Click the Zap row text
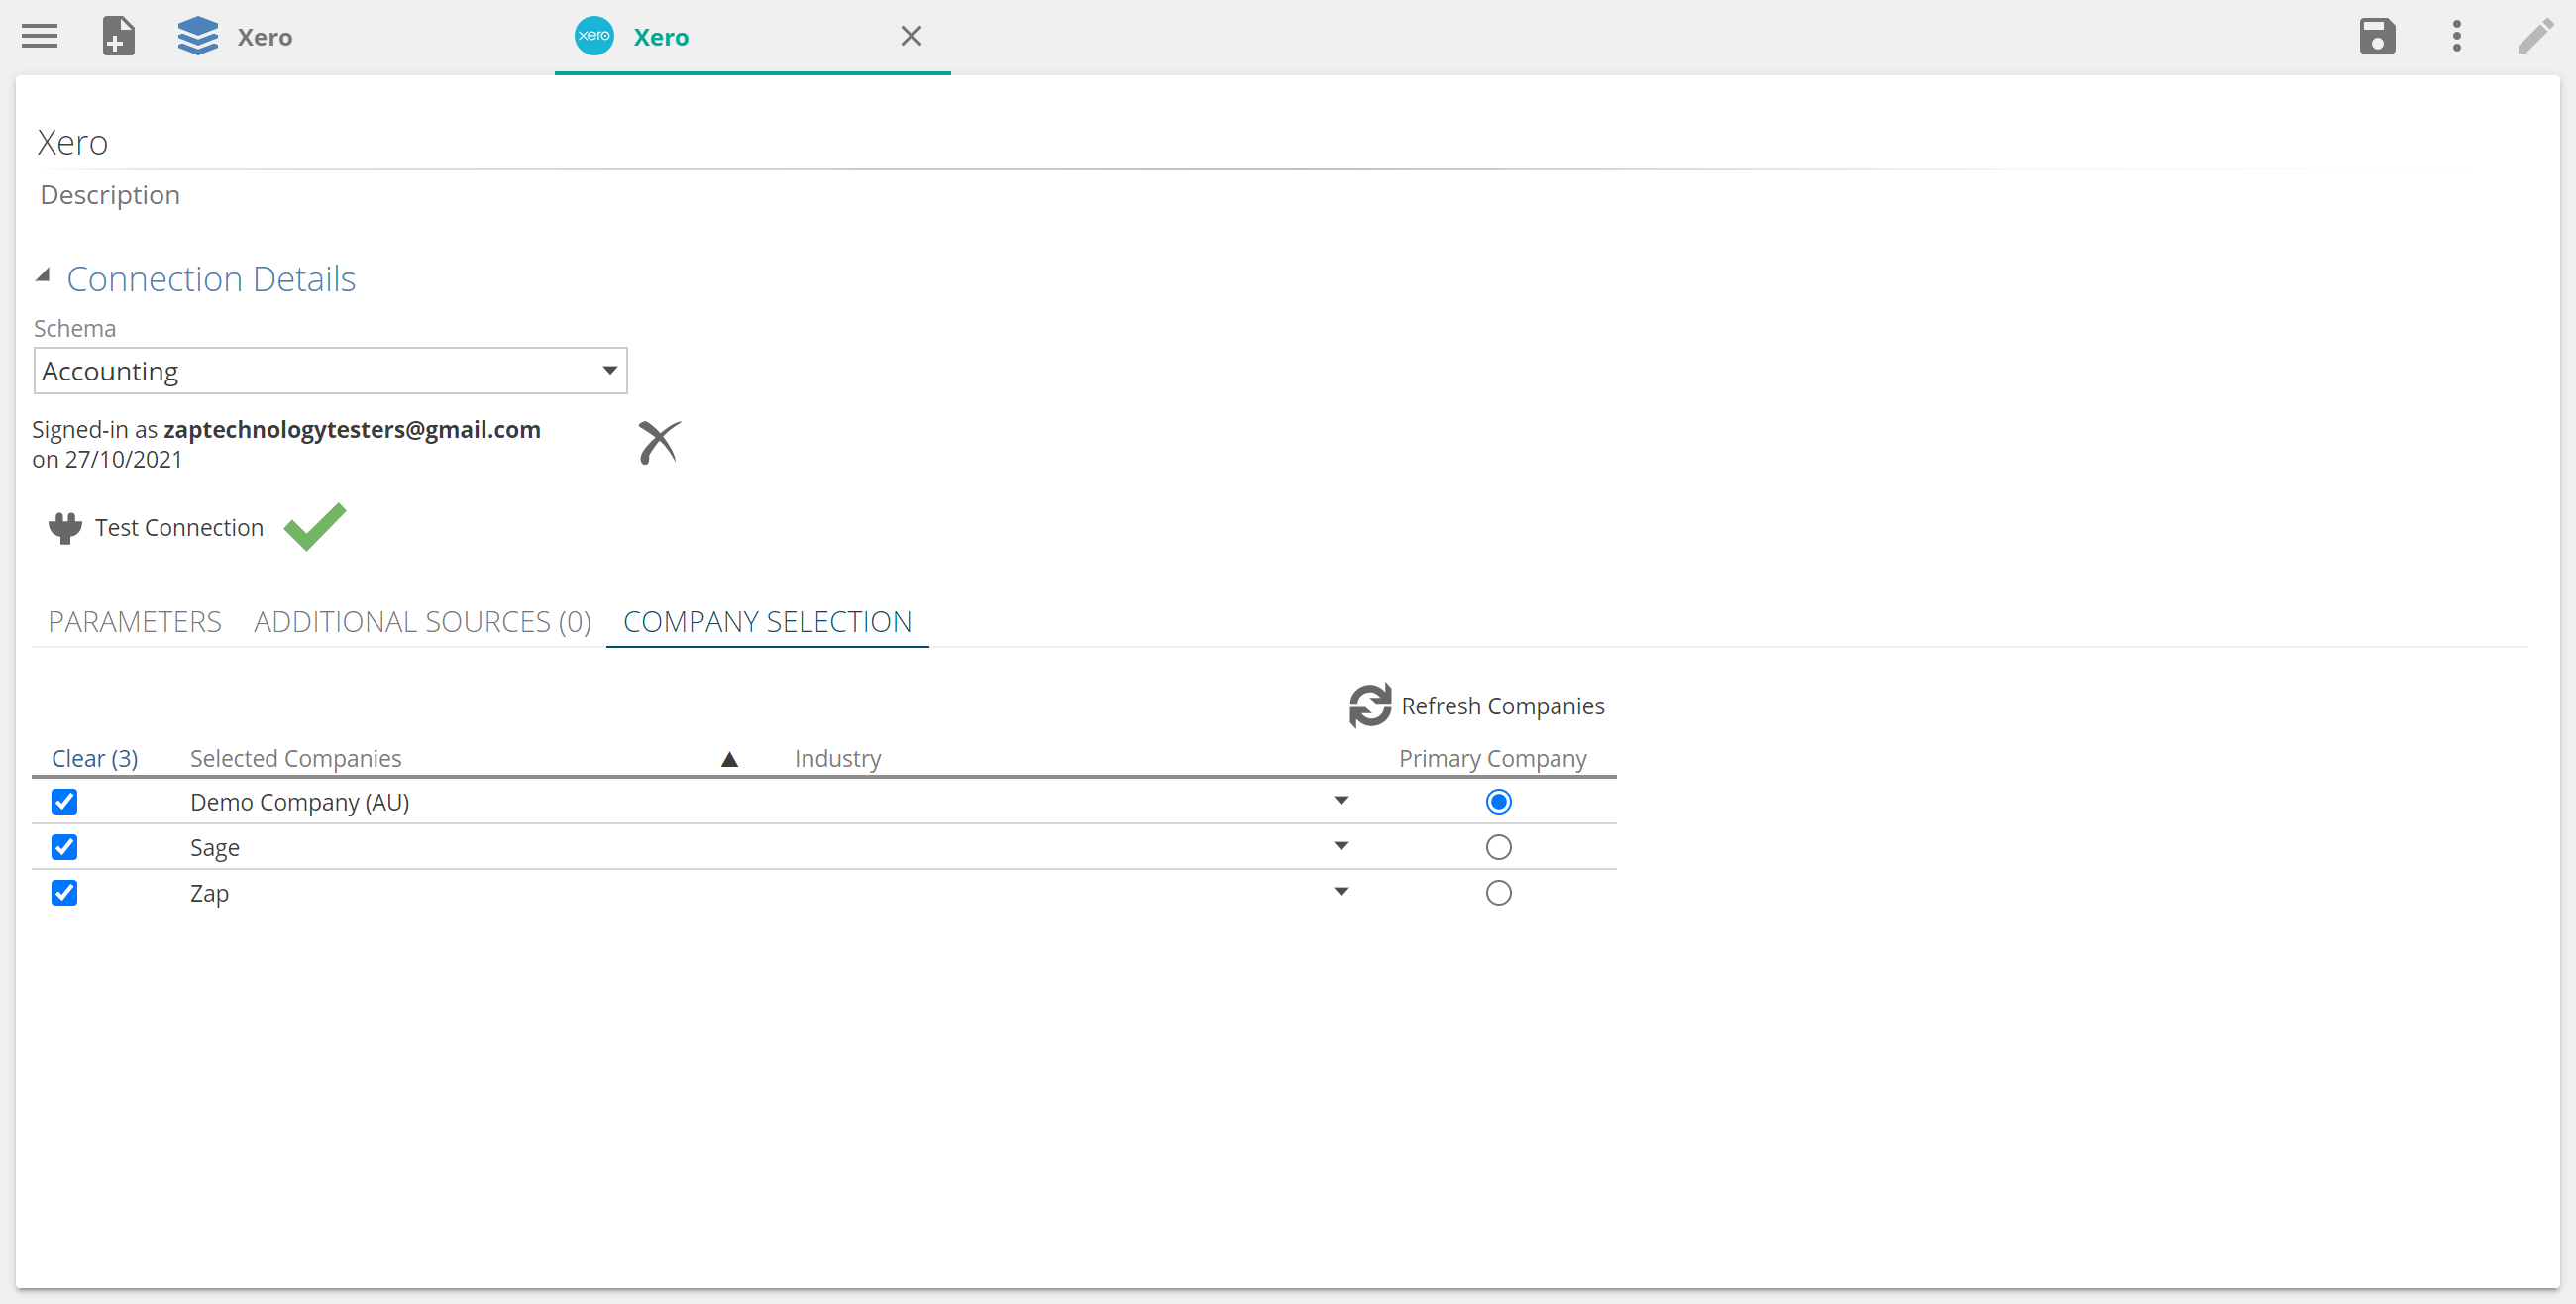The width and height of the screenshot is (2576, 1304). pyautogui.click(x=209, y=894)
